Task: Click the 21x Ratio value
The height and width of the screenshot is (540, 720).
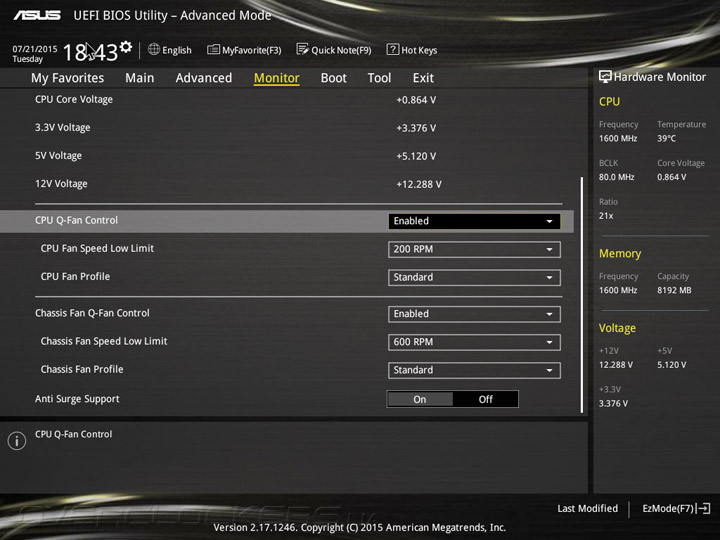Action: (606, 216)
